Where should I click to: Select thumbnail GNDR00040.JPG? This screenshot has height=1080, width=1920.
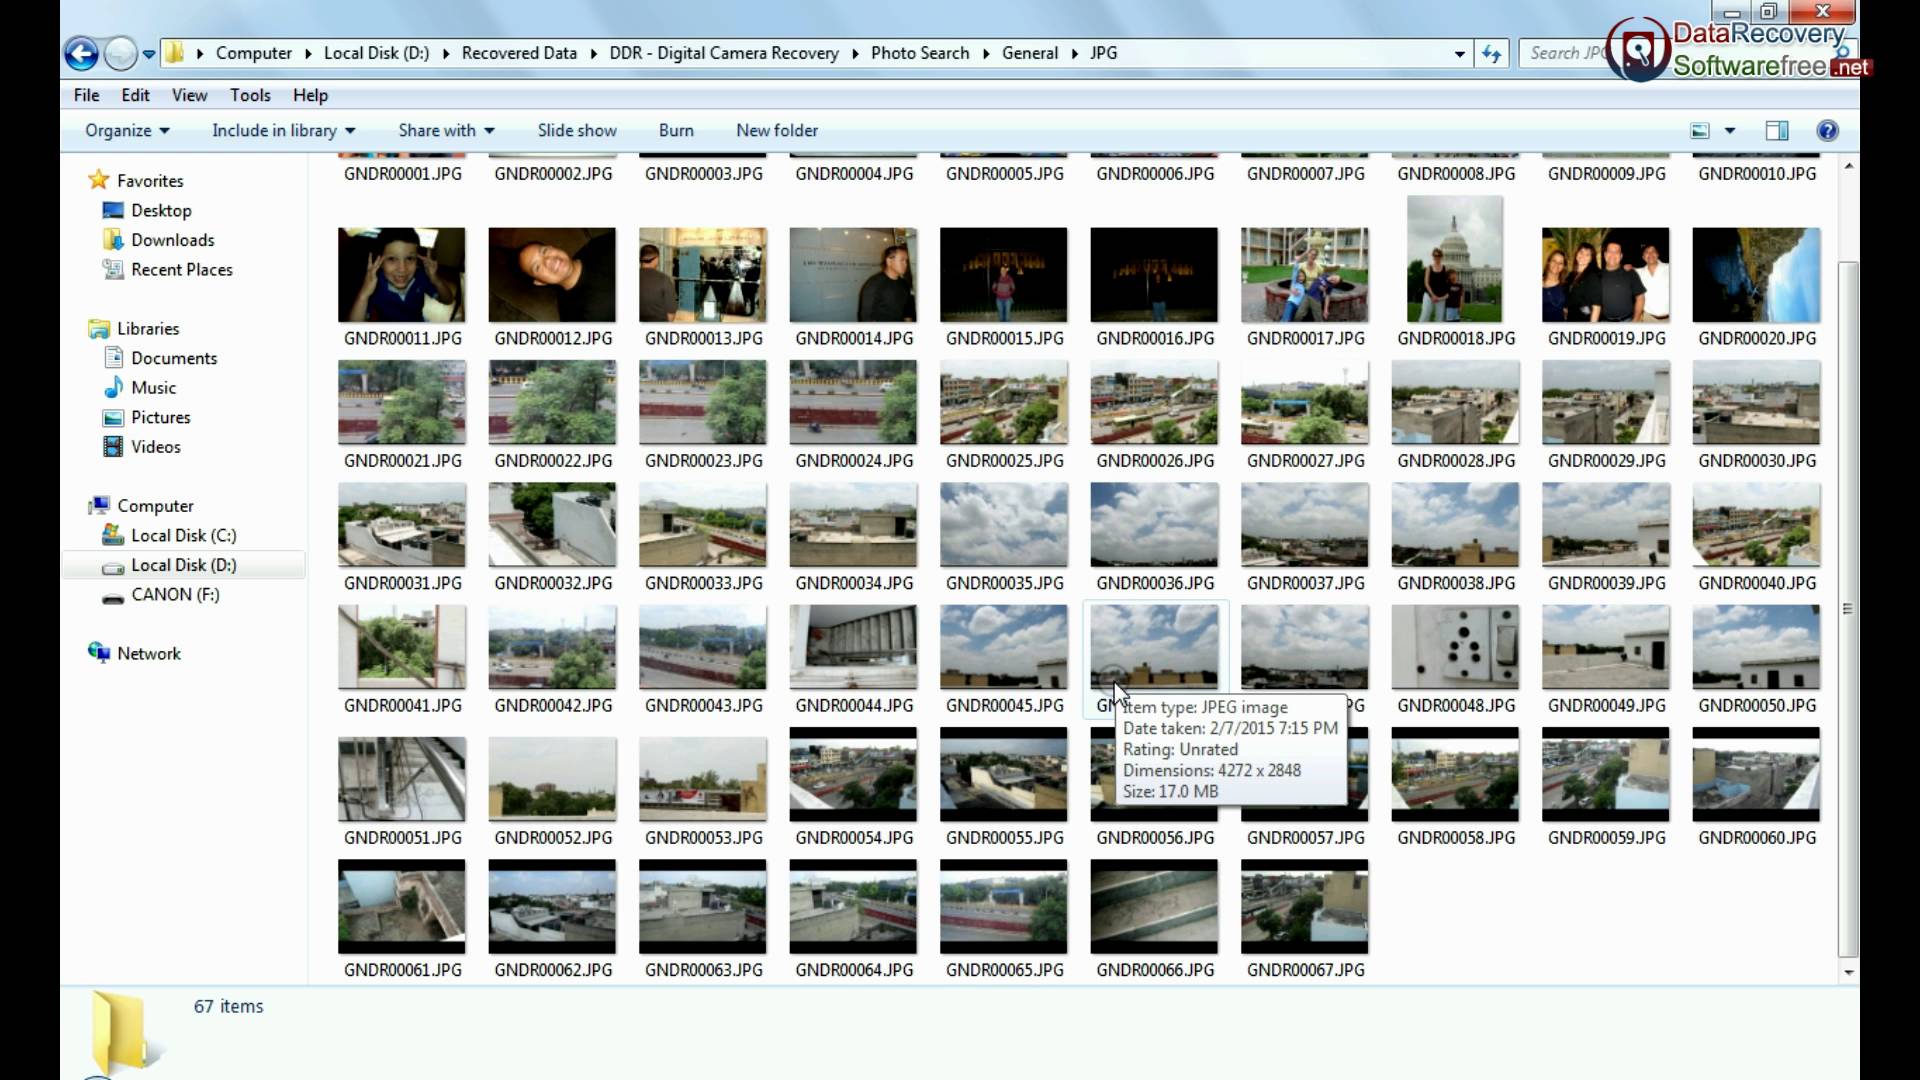(1756, 525)
